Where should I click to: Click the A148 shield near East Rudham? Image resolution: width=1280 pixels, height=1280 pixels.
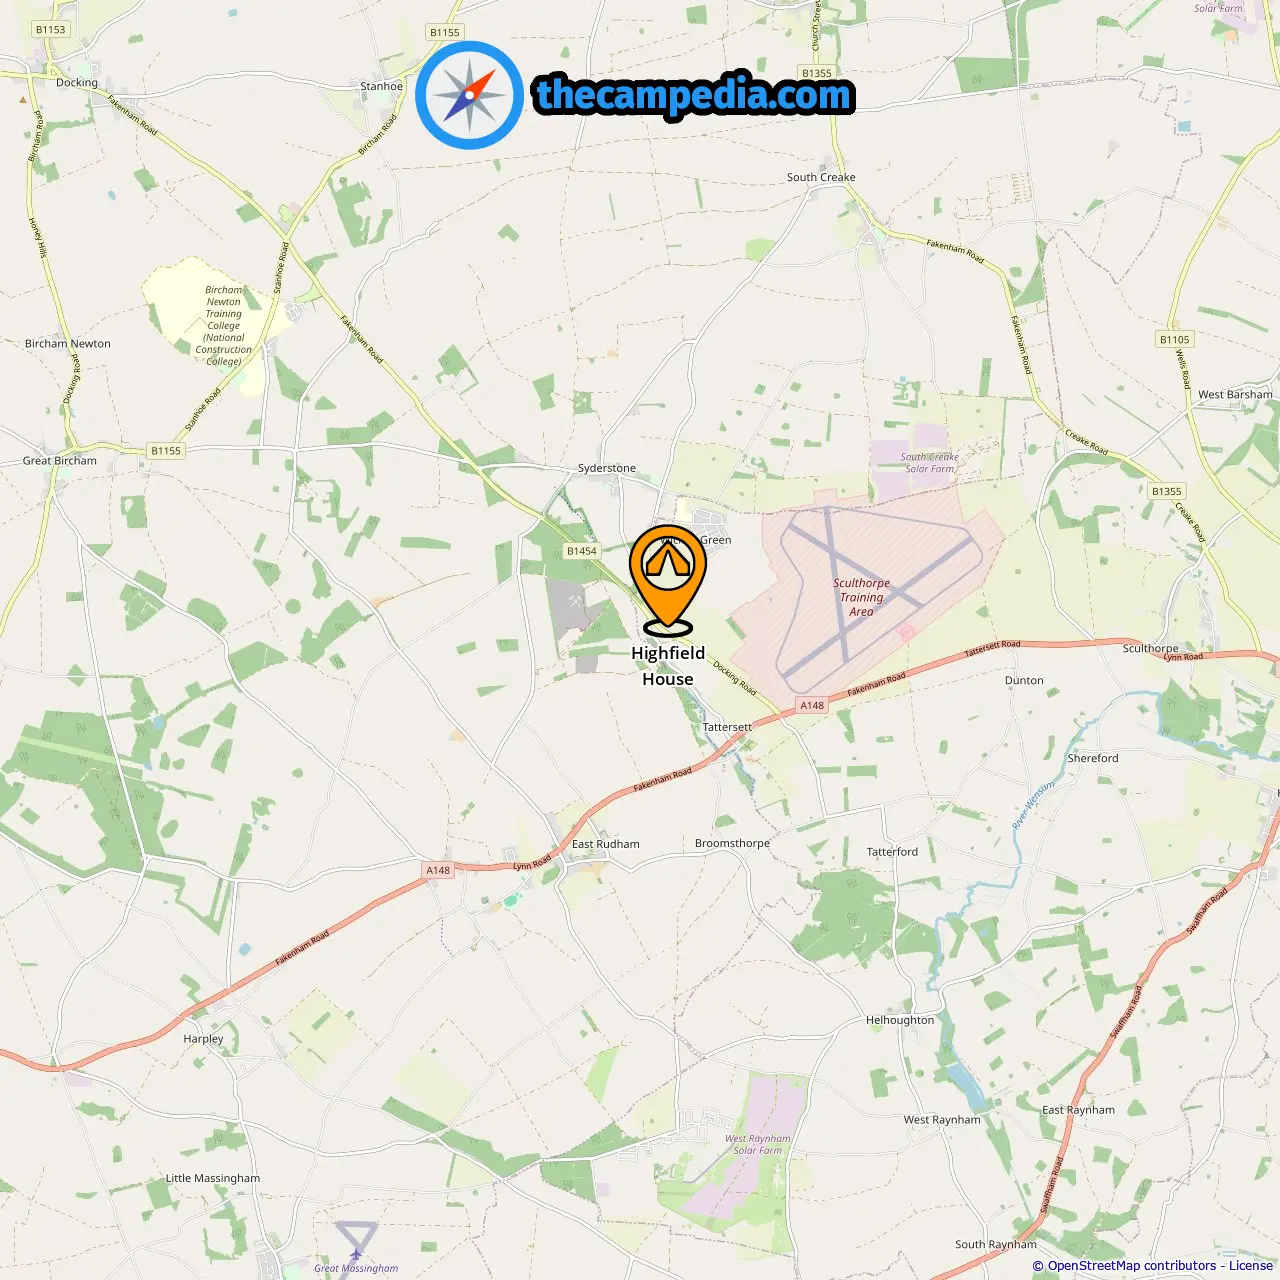pos(438,870)
